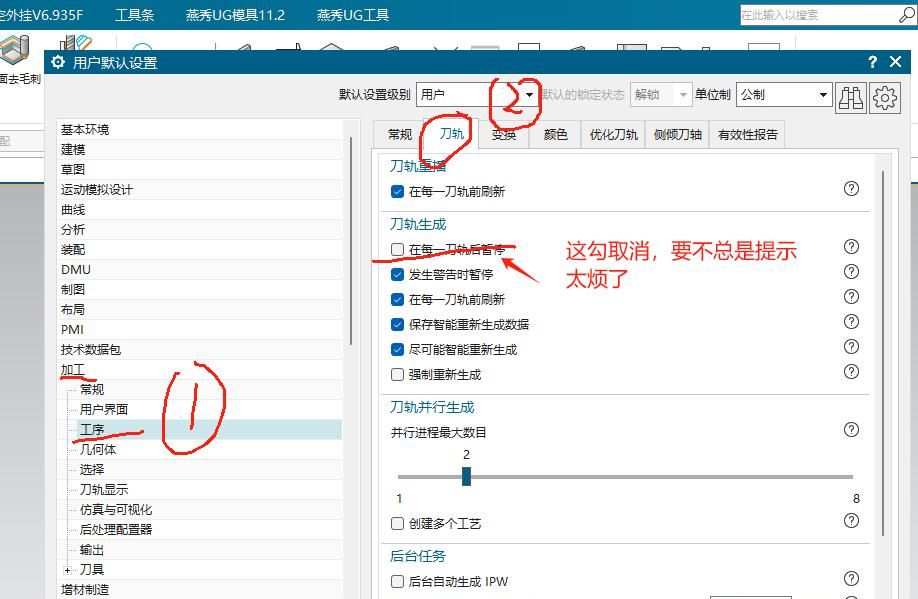918x599 pixels.
Task: Open the 默认设置级别 dropdown showing 用户
Action: pos(530,94)
